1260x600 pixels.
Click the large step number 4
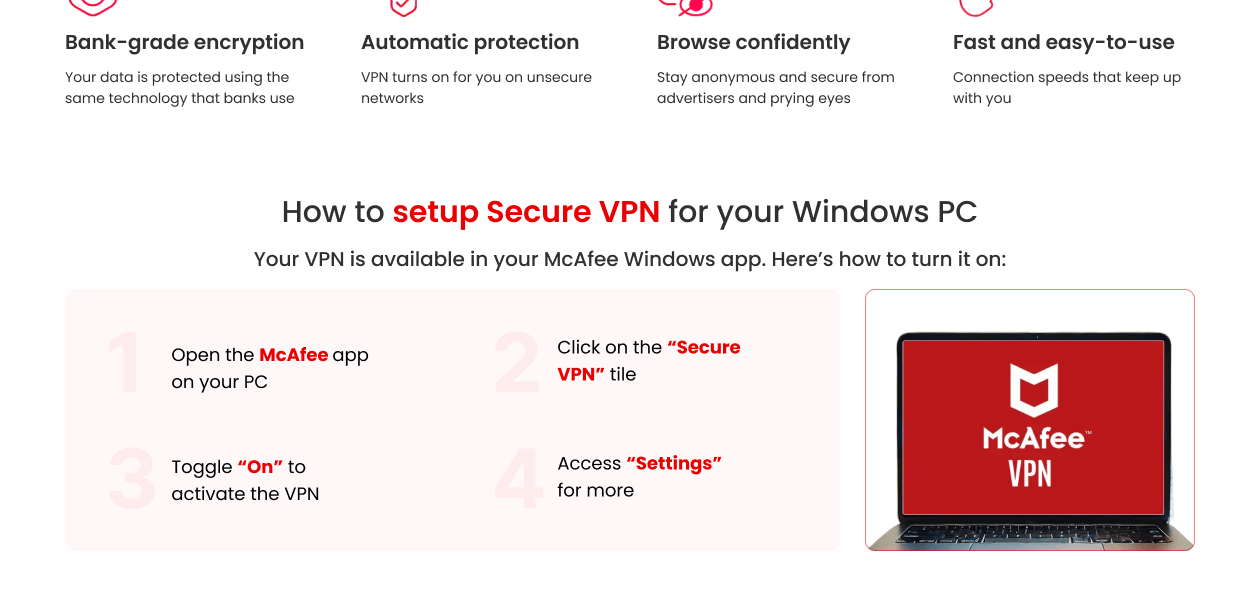pyautogui.click(x=519, y=478)
